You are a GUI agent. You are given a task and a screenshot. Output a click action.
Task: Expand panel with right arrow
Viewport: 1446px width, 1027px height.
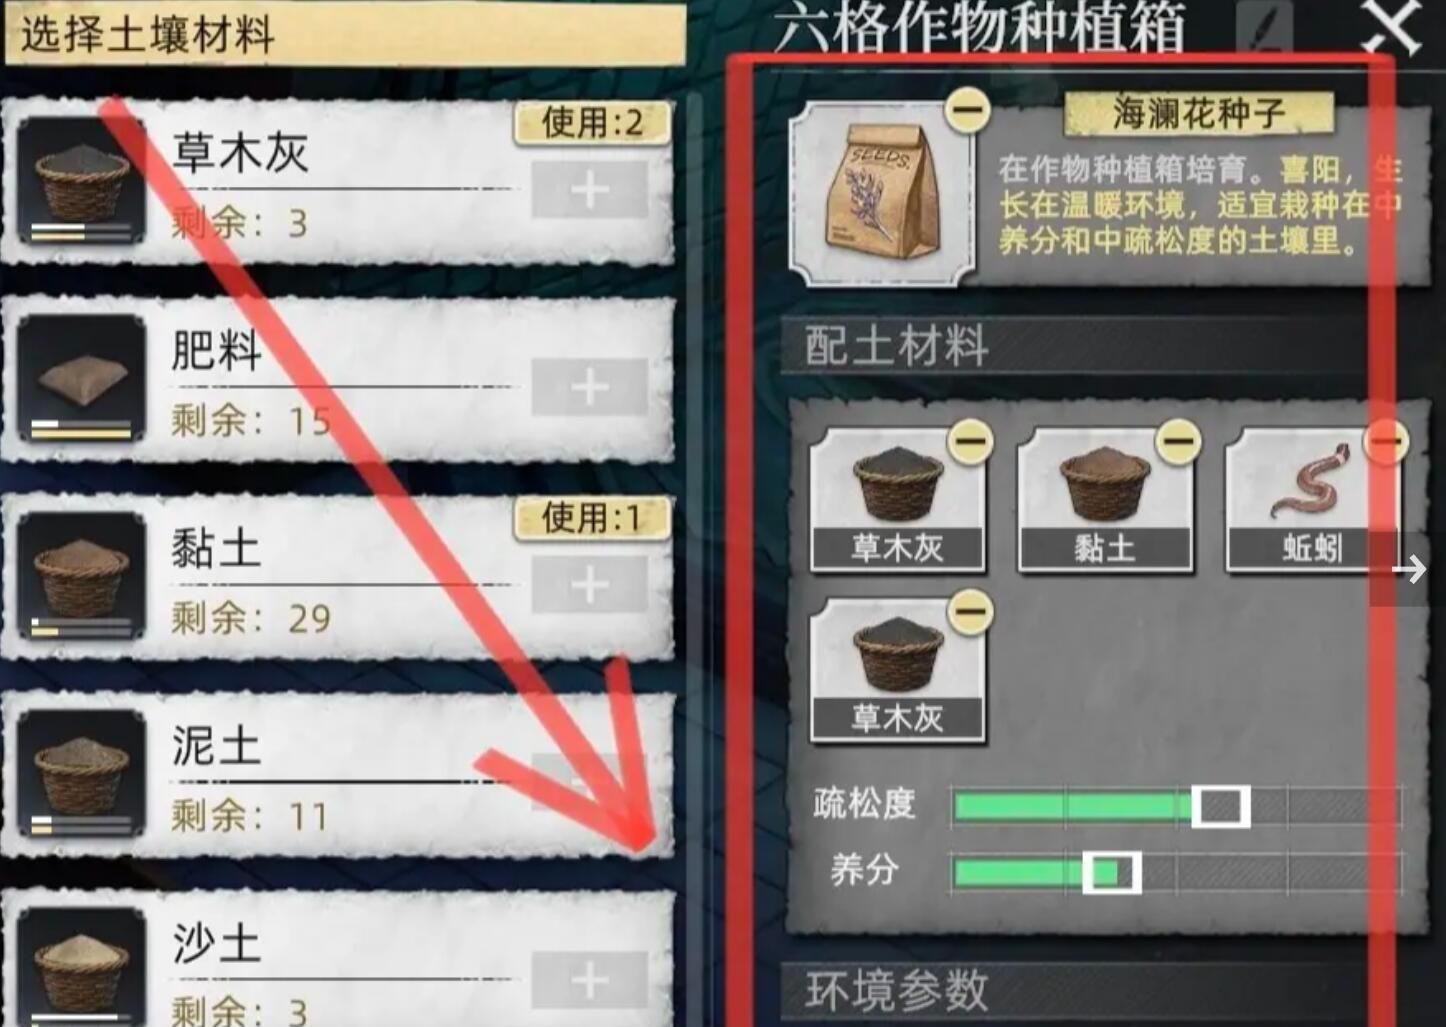coord(1409,570)
